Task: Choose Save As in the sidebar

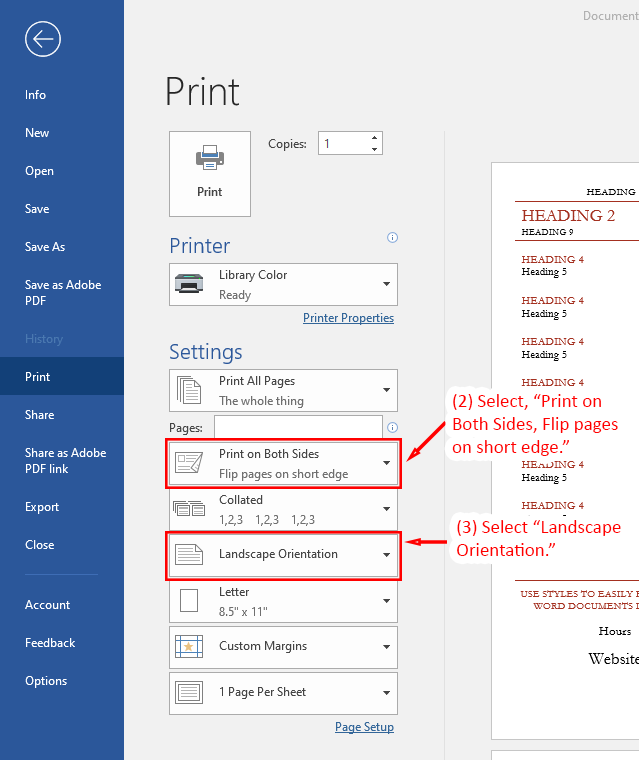Action: pyautogui.click(x=62, y=247)
